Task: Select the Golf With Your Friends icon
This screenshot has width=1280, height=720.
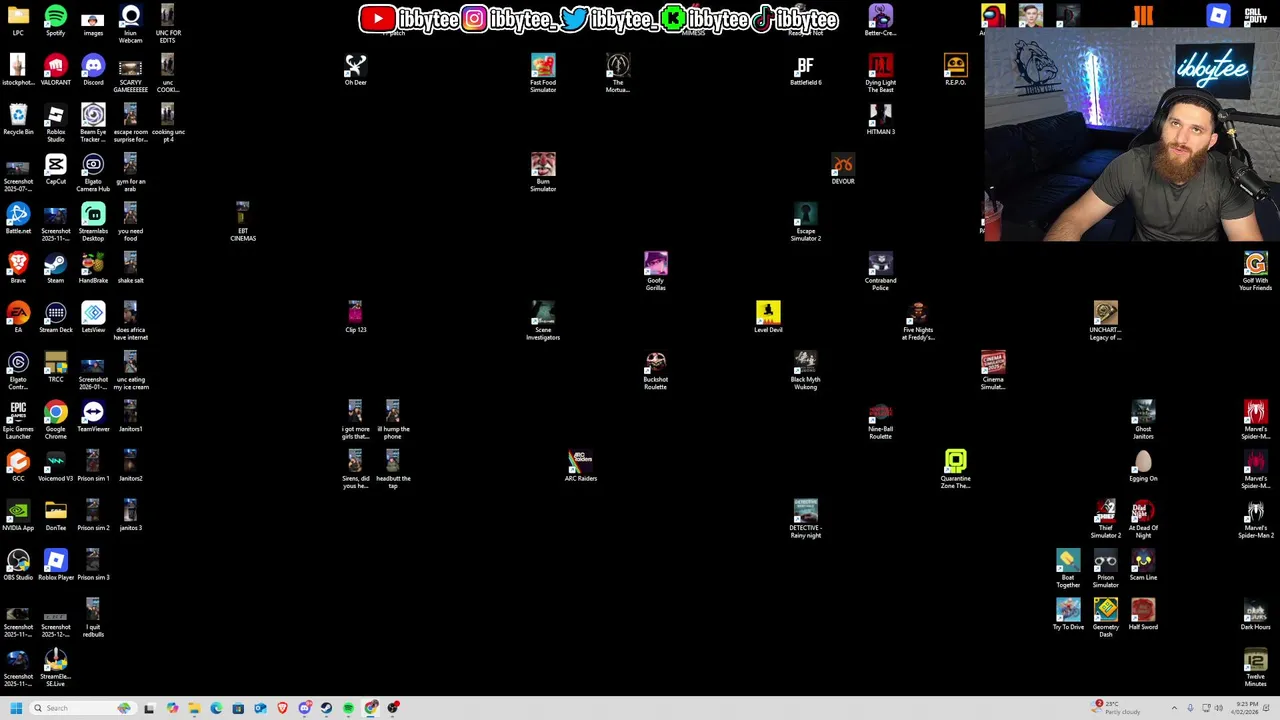Action: [x=1255, y=272]
